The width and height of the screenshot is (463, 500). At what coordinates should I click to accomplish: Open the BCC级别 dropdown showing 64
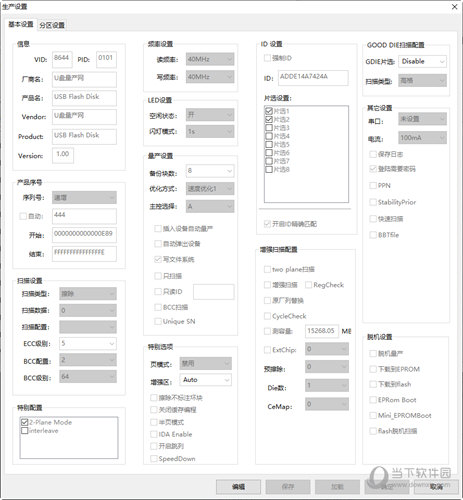[x=88, y=377]
